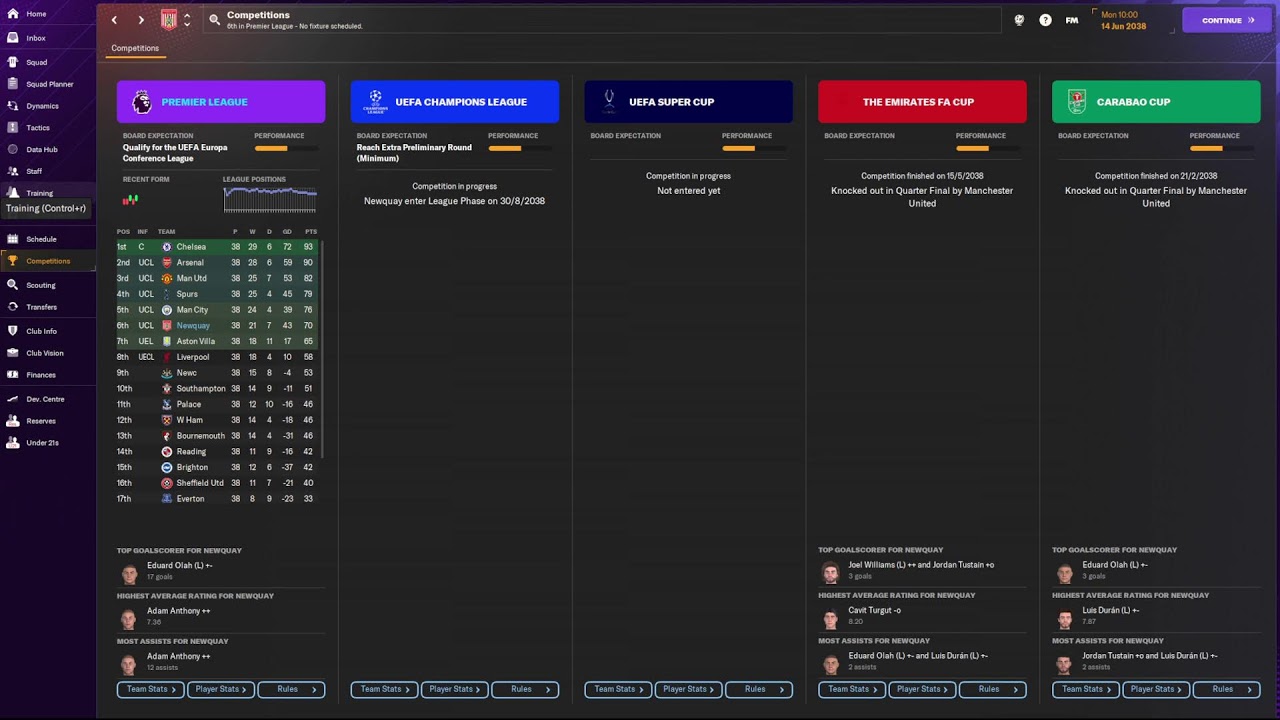This screenshot has height=720, width=1280.
Task: Open the Staff sidebar icon
Action: (13, 171)
